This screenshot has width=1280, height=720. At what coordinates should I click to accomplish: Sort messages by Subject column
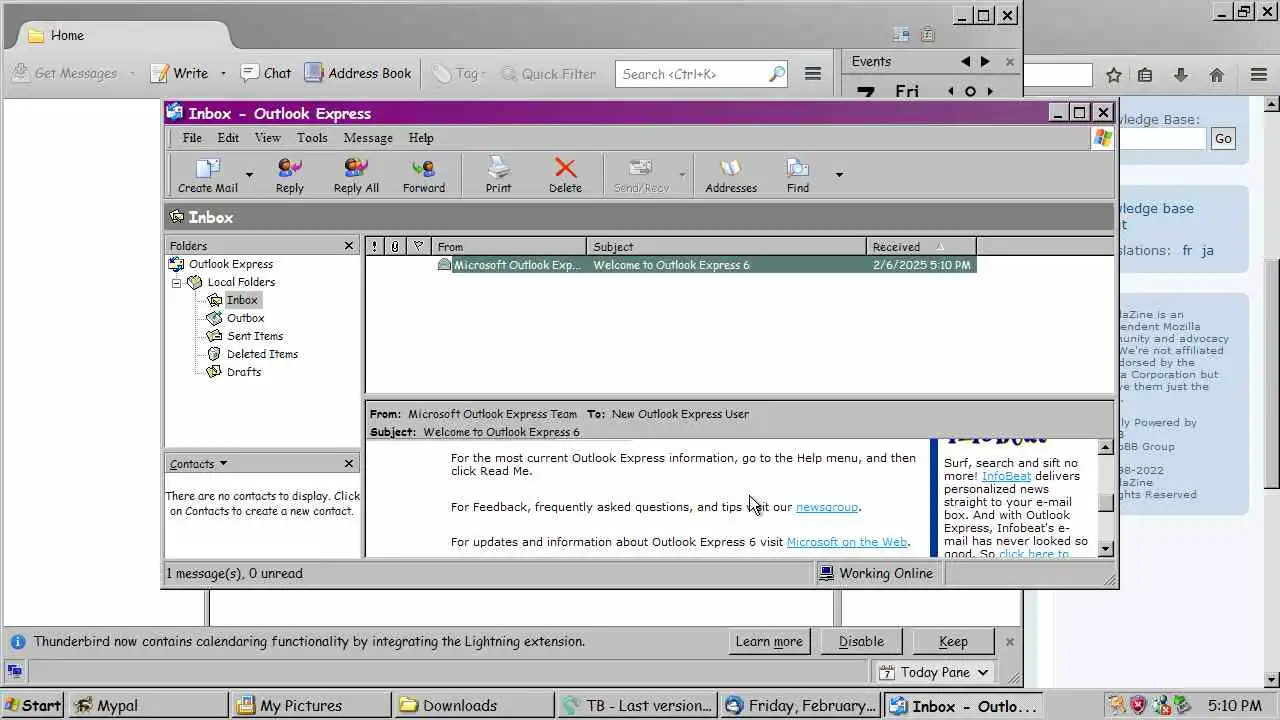pyautogui.click(x=726, y=247)
